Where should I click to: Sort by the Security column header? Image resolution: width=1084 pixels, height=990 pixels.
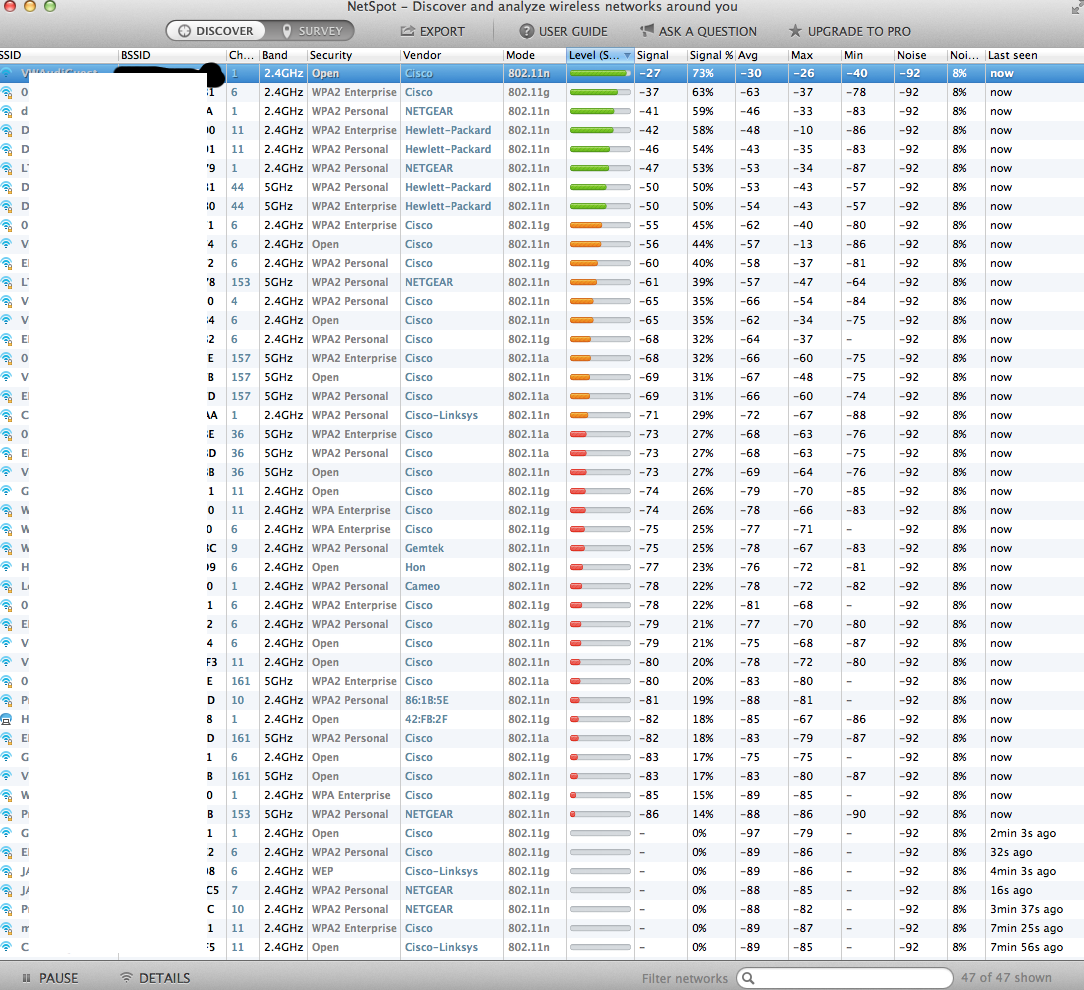(353, 55)
